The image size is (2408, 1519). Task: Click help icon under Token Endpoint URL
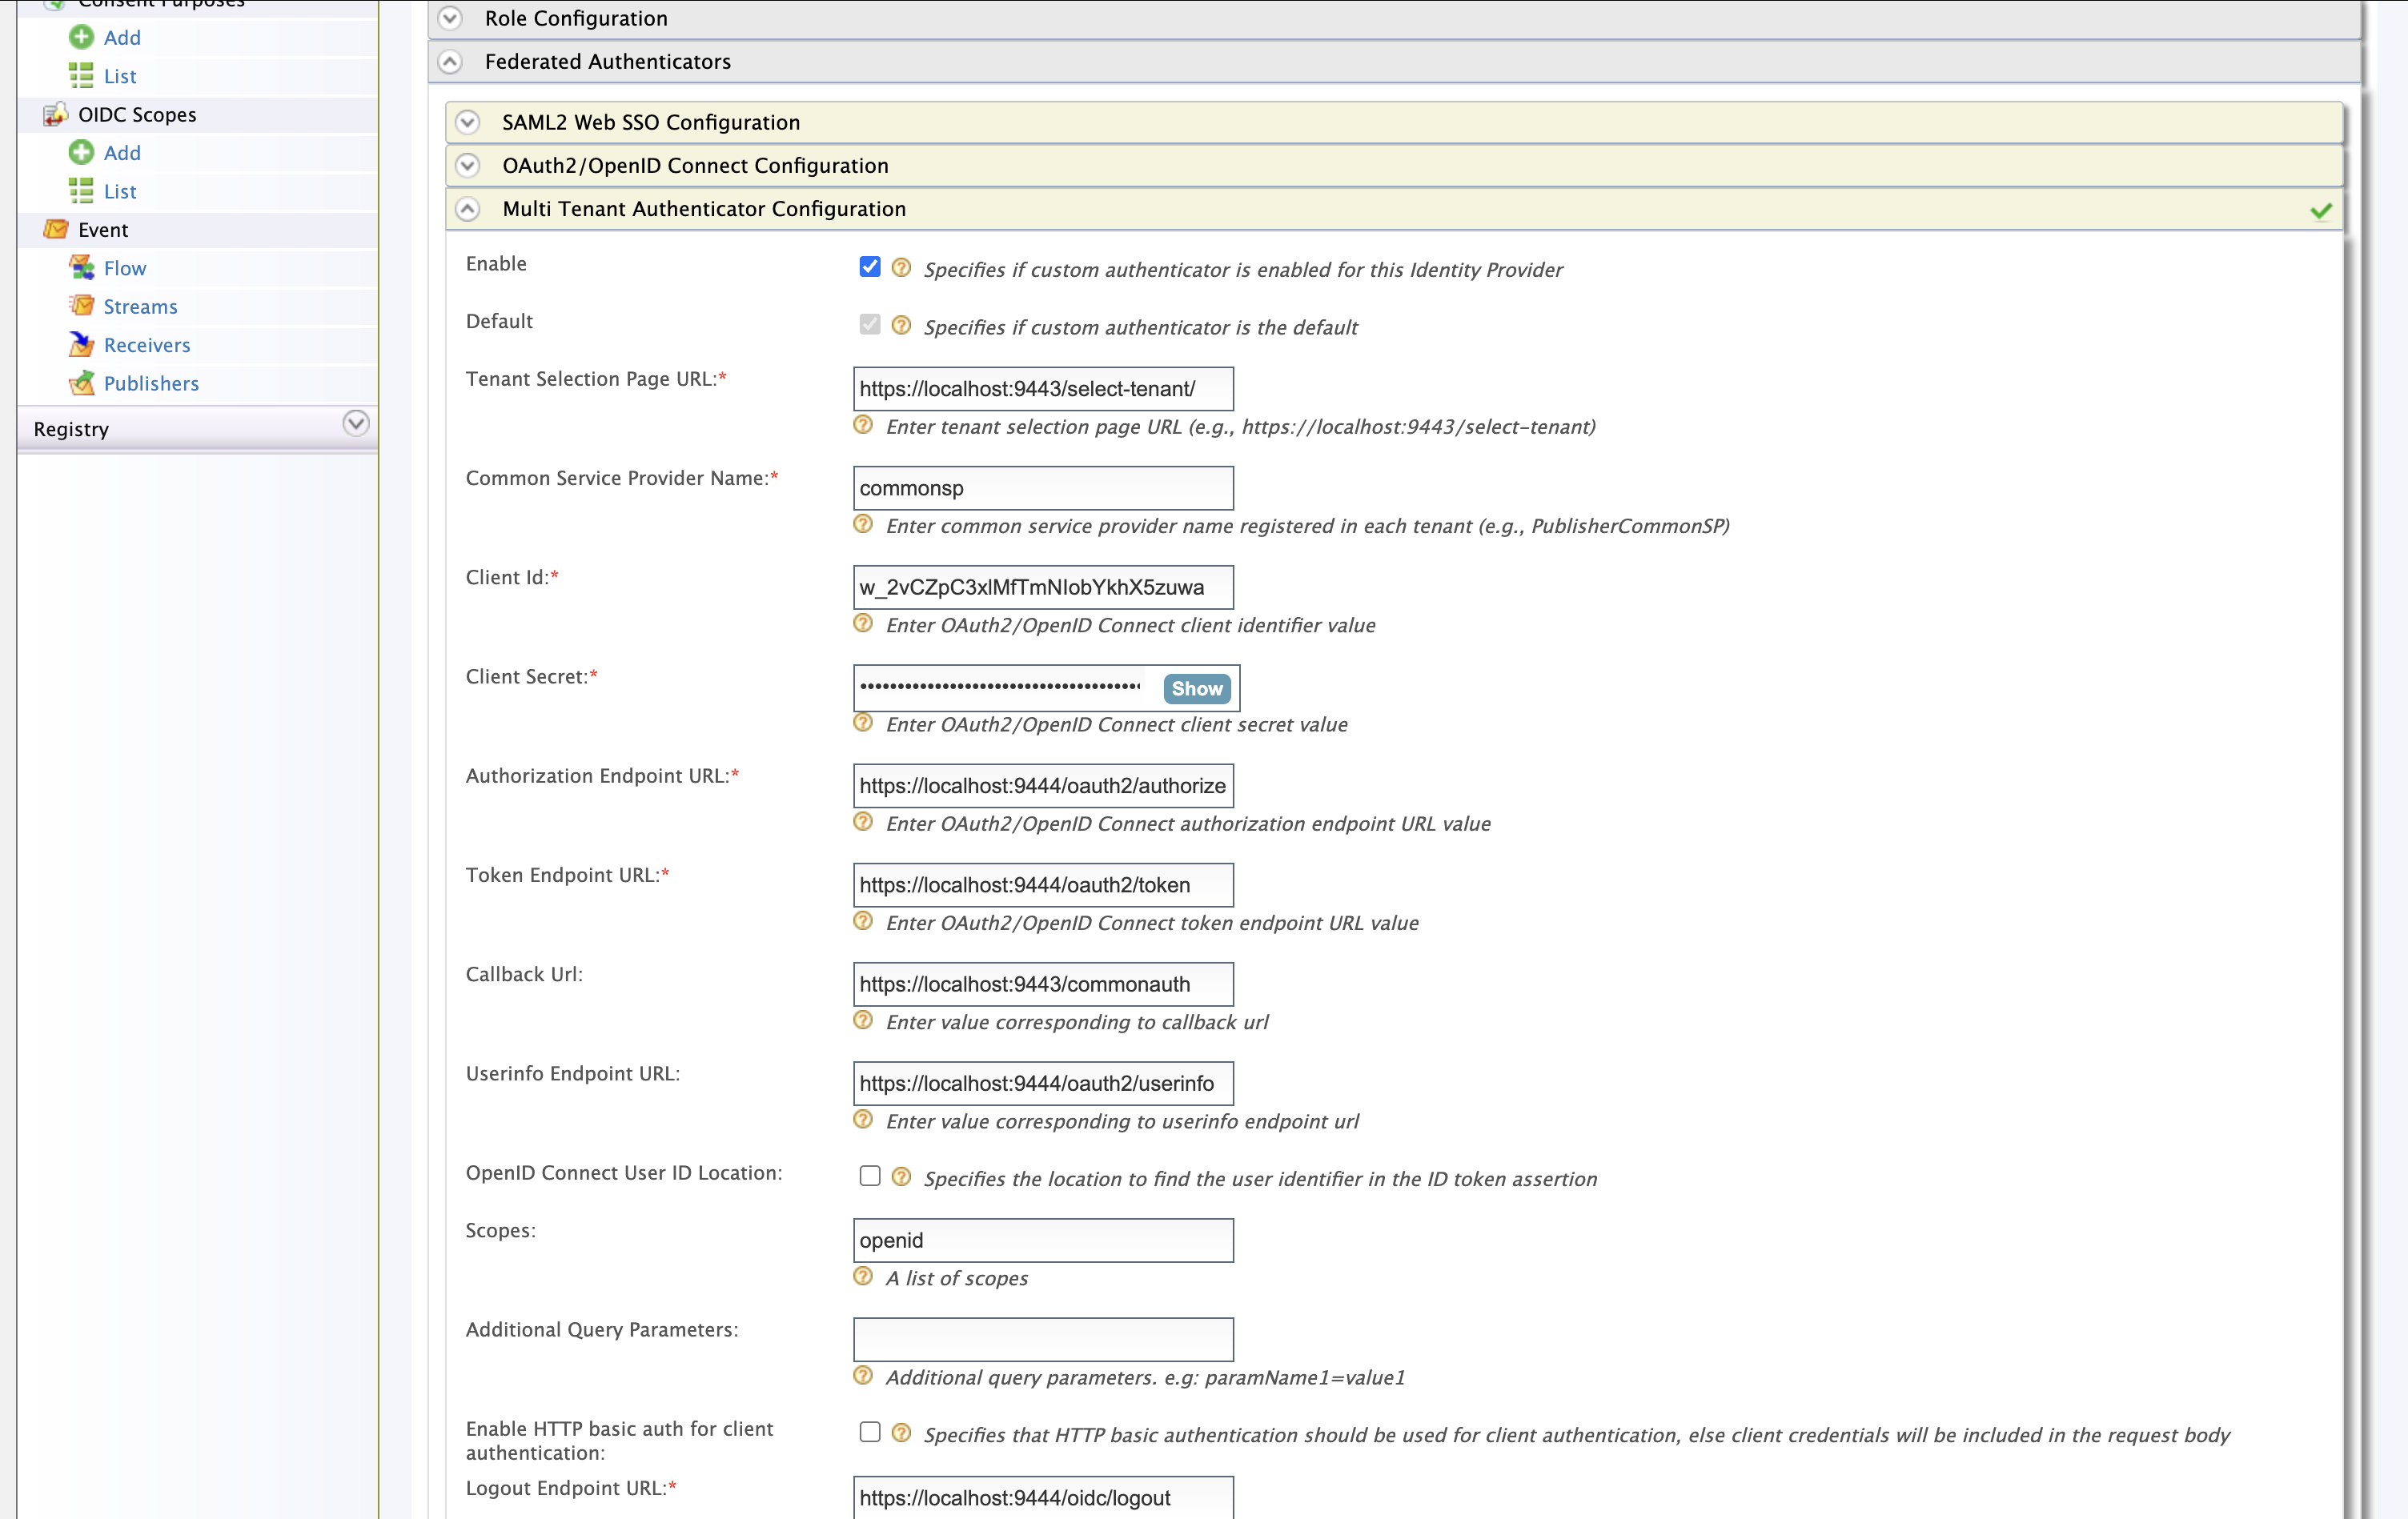863,920
